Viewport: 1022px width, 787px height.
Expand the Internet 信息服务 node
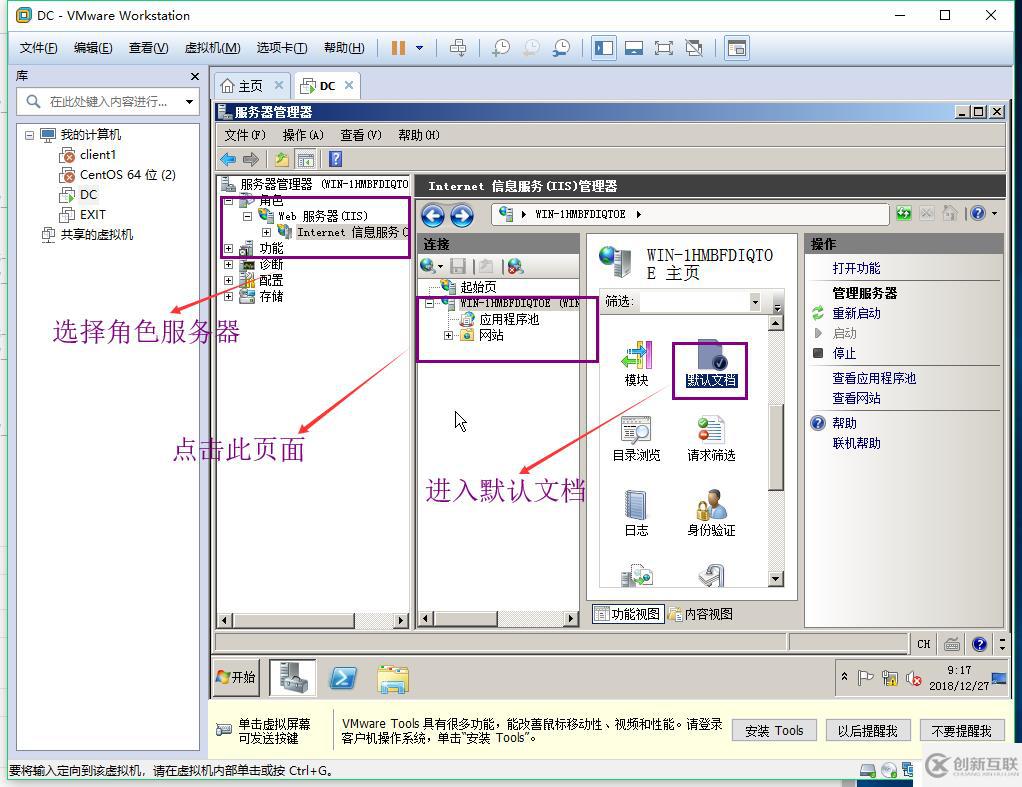[x=266, y=232]
